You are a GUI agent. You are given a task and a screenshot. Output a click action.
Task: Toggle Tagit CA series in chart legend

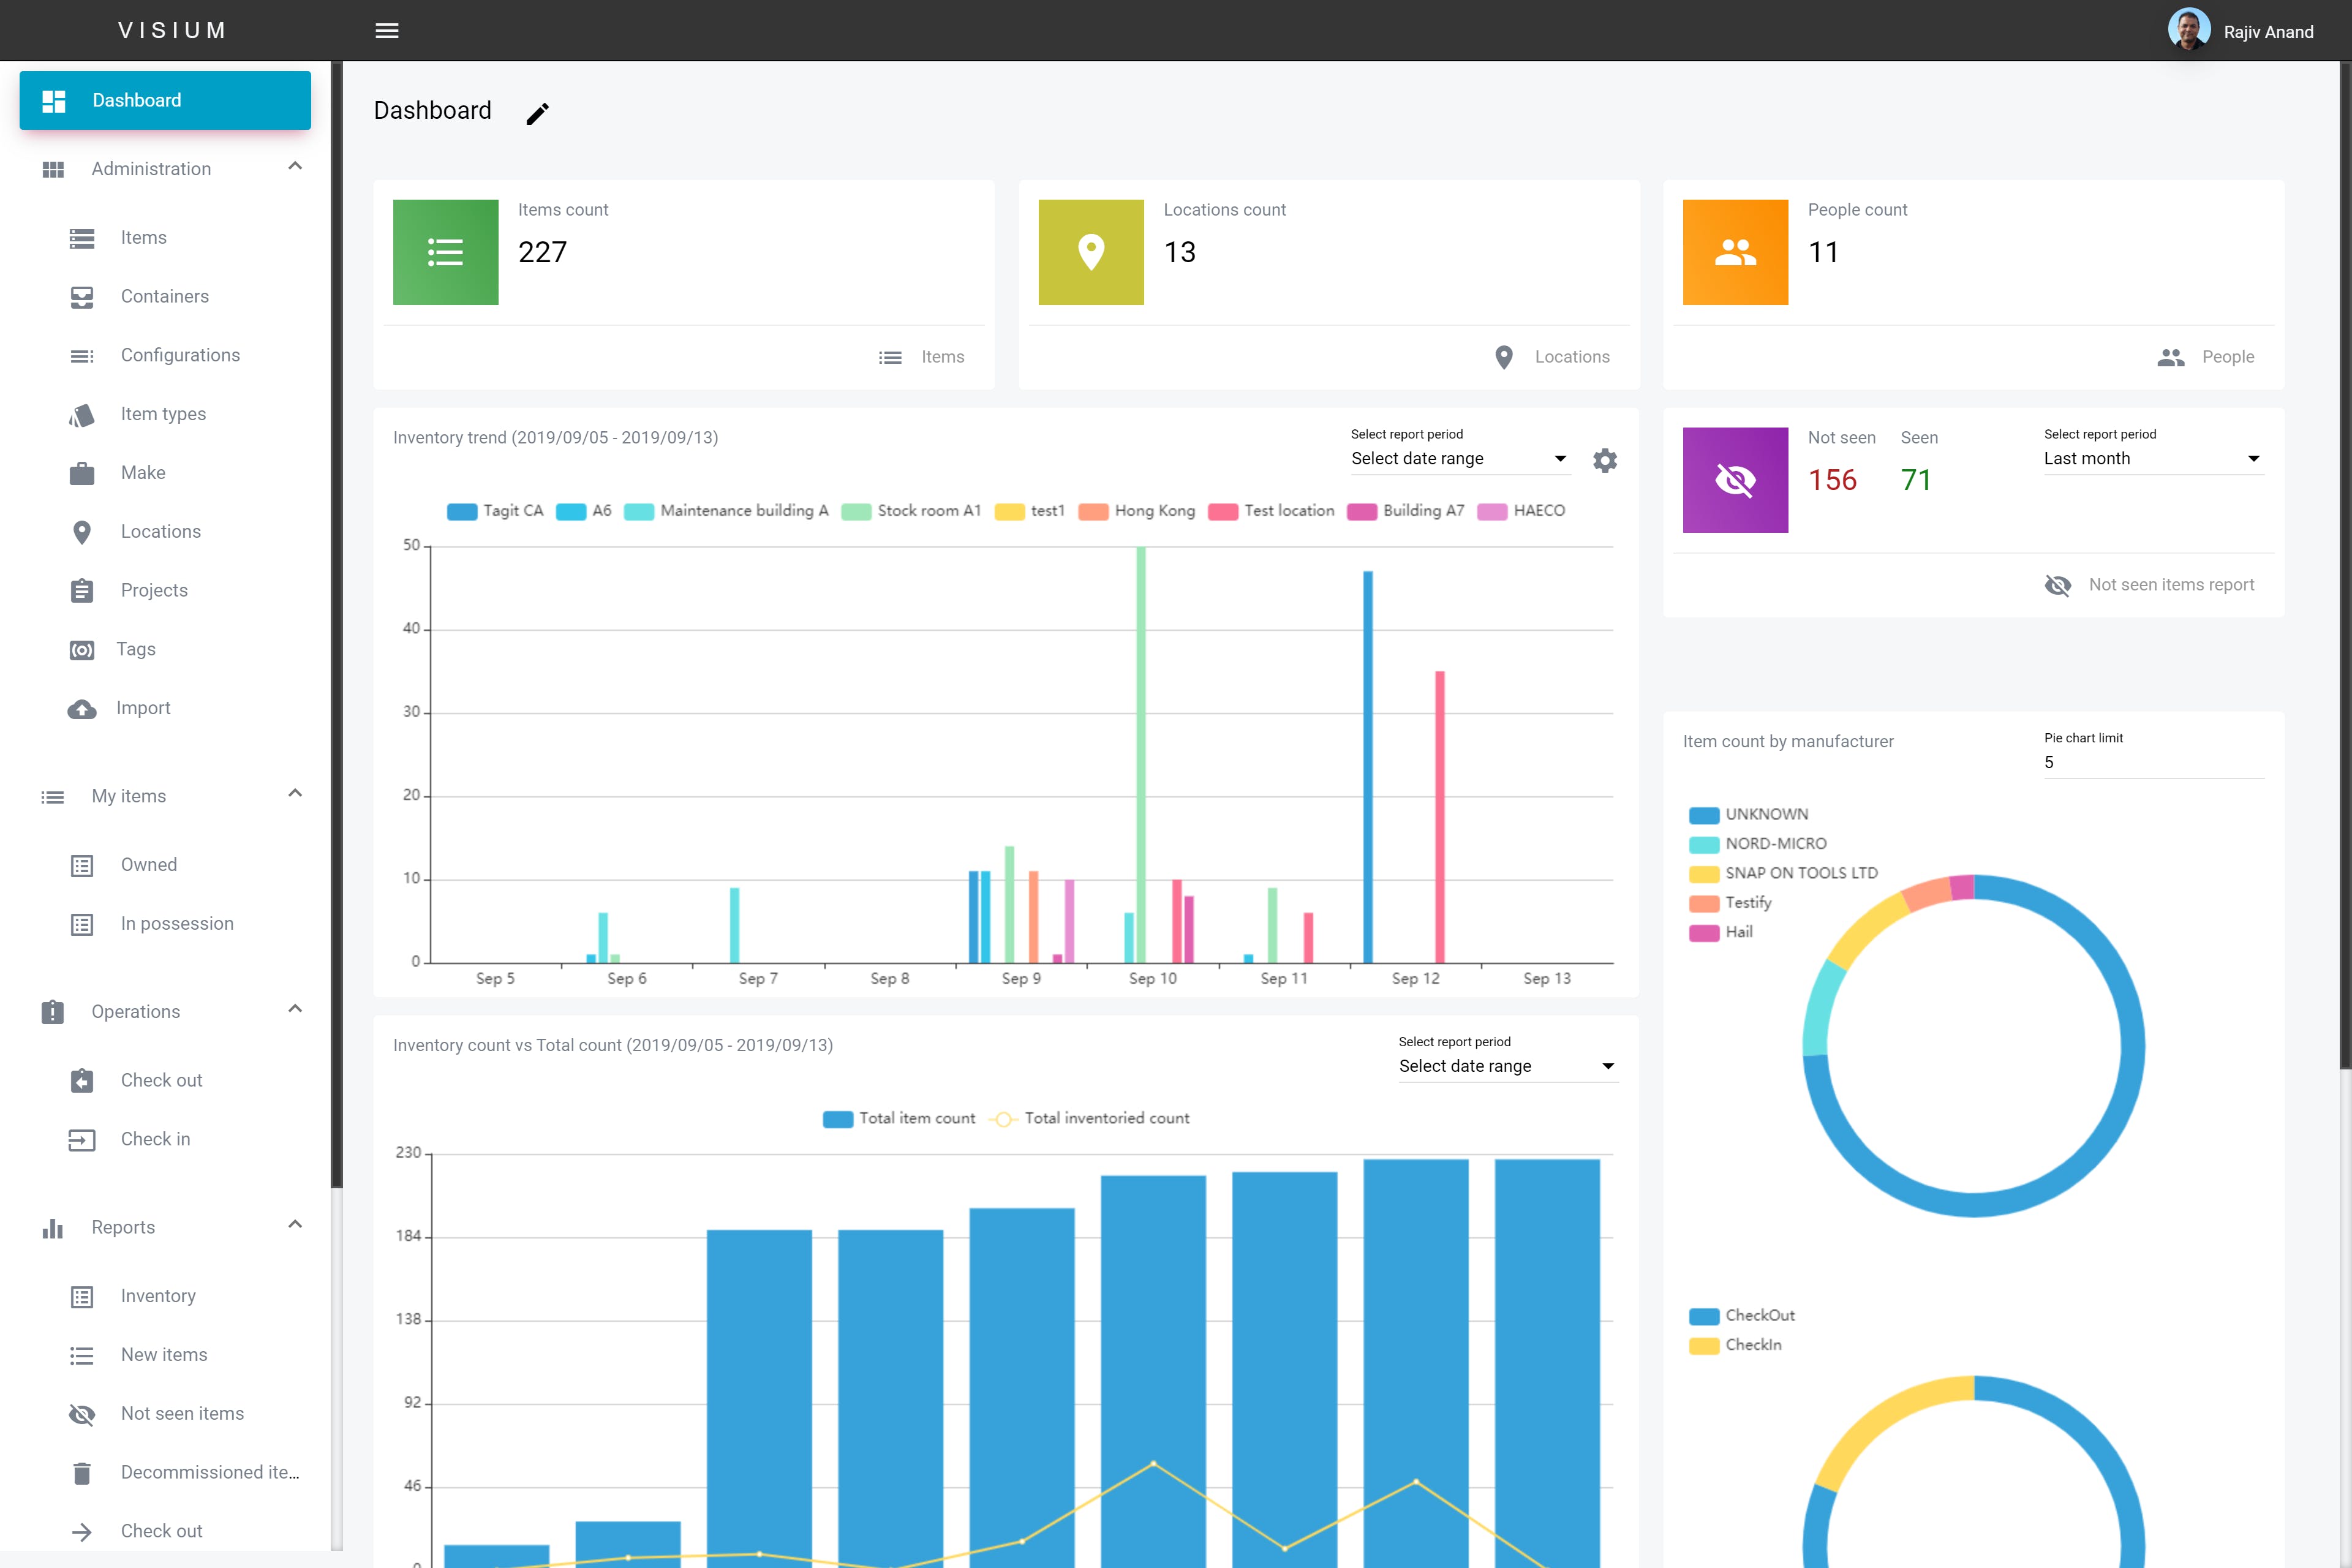[496, 511]
